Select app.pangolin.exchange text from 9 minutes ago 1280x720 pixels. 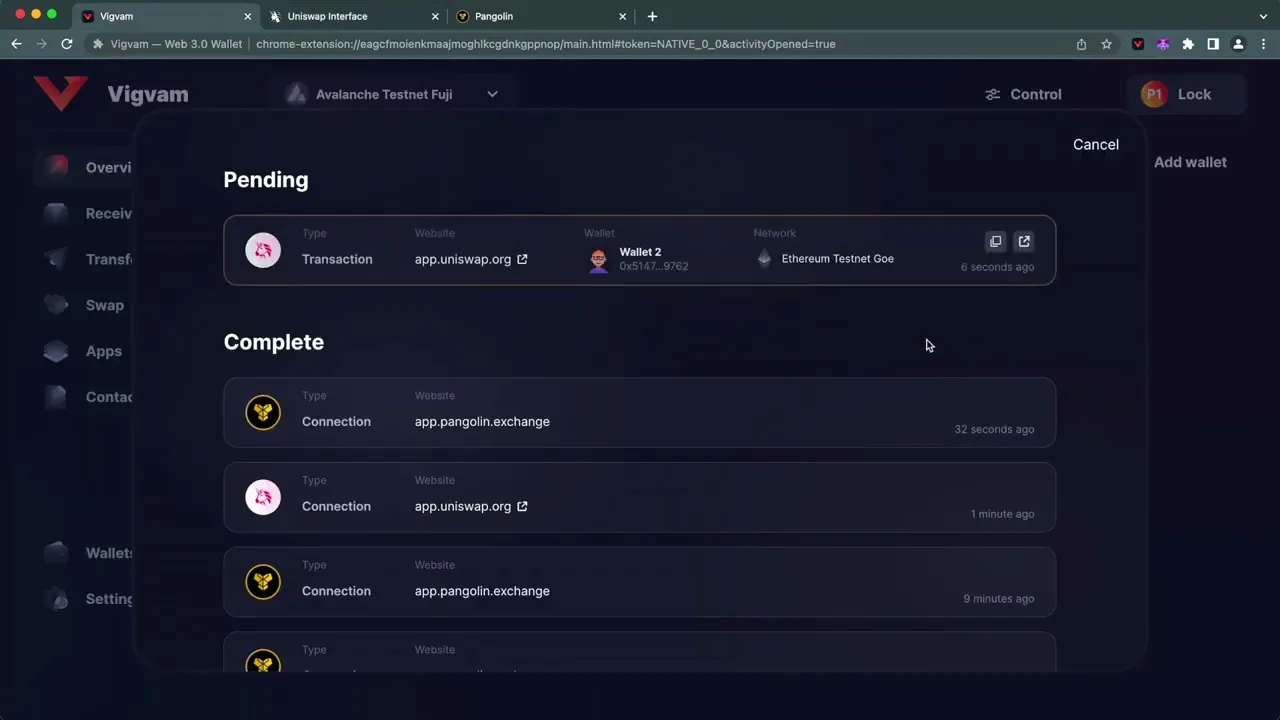(x=482, y=591)
